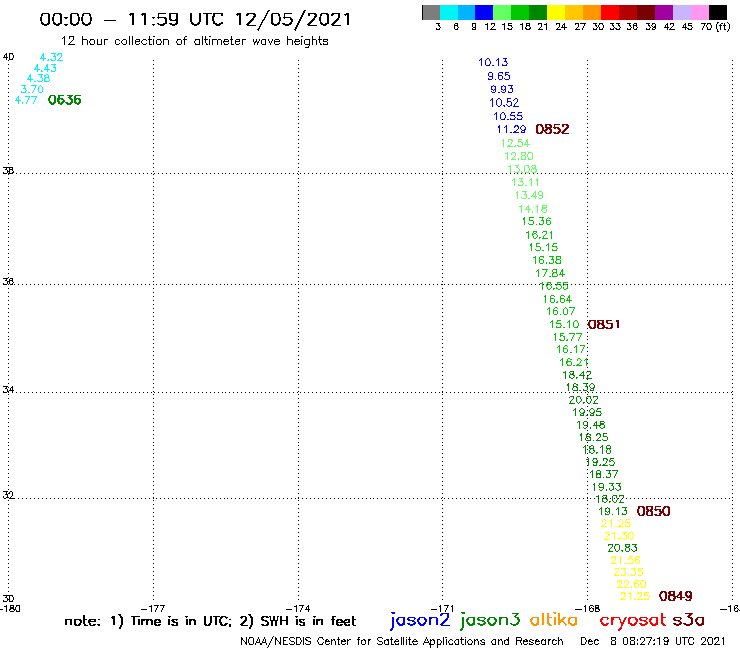
Task: Click the wave height value '16.07'
Action: click(x=561, y=312)
